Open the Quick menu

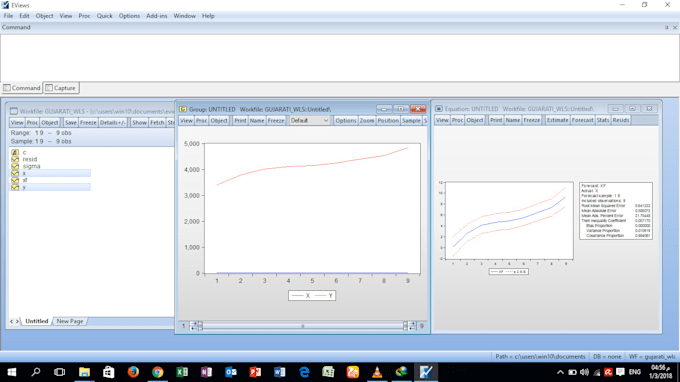(x=105, y=16)
